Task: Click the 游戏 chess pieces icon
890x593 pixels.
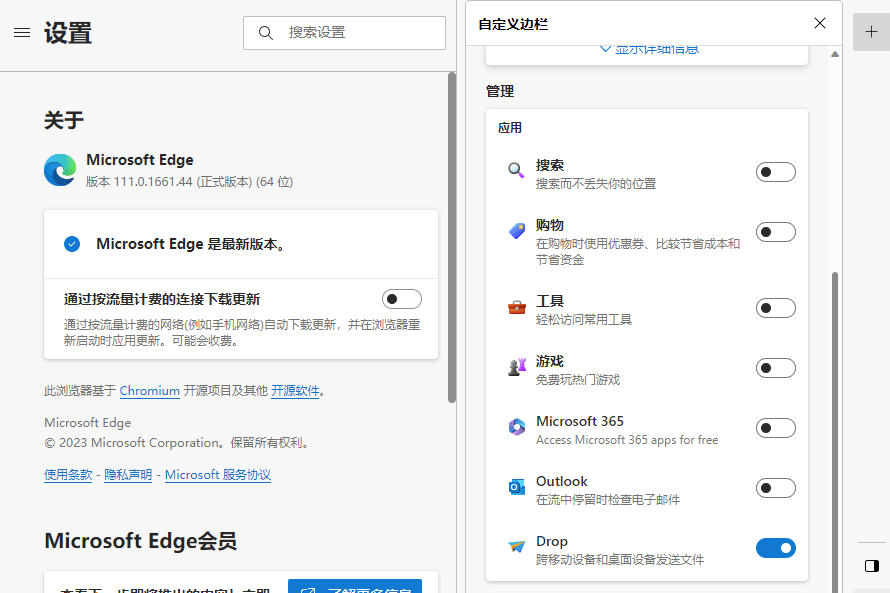Action: tap(517, 367)
